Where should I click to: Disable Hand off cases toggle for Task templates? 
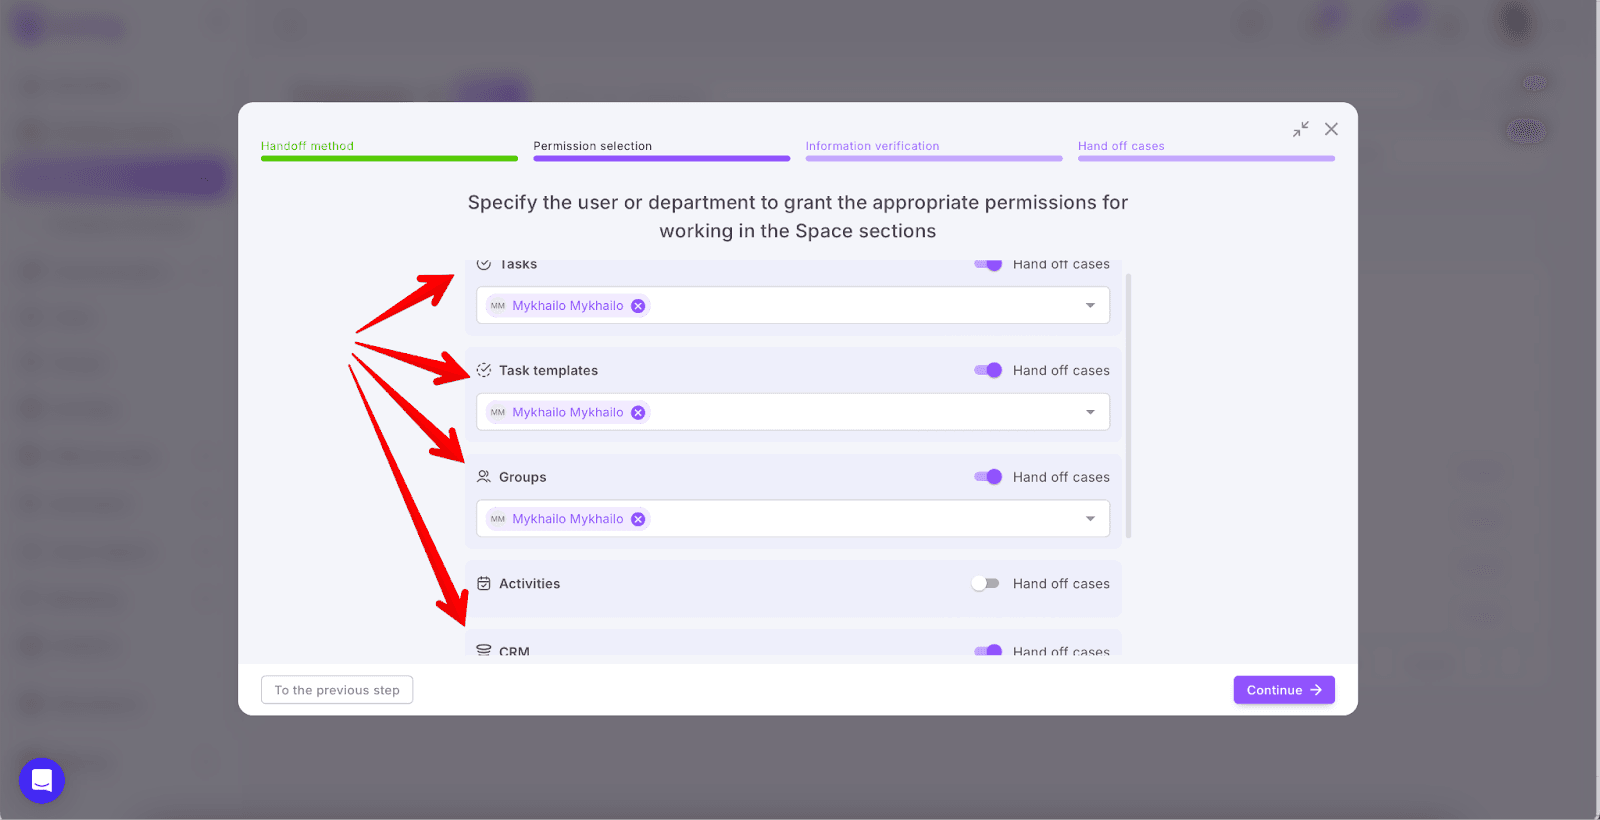click(x=988, y=370)
